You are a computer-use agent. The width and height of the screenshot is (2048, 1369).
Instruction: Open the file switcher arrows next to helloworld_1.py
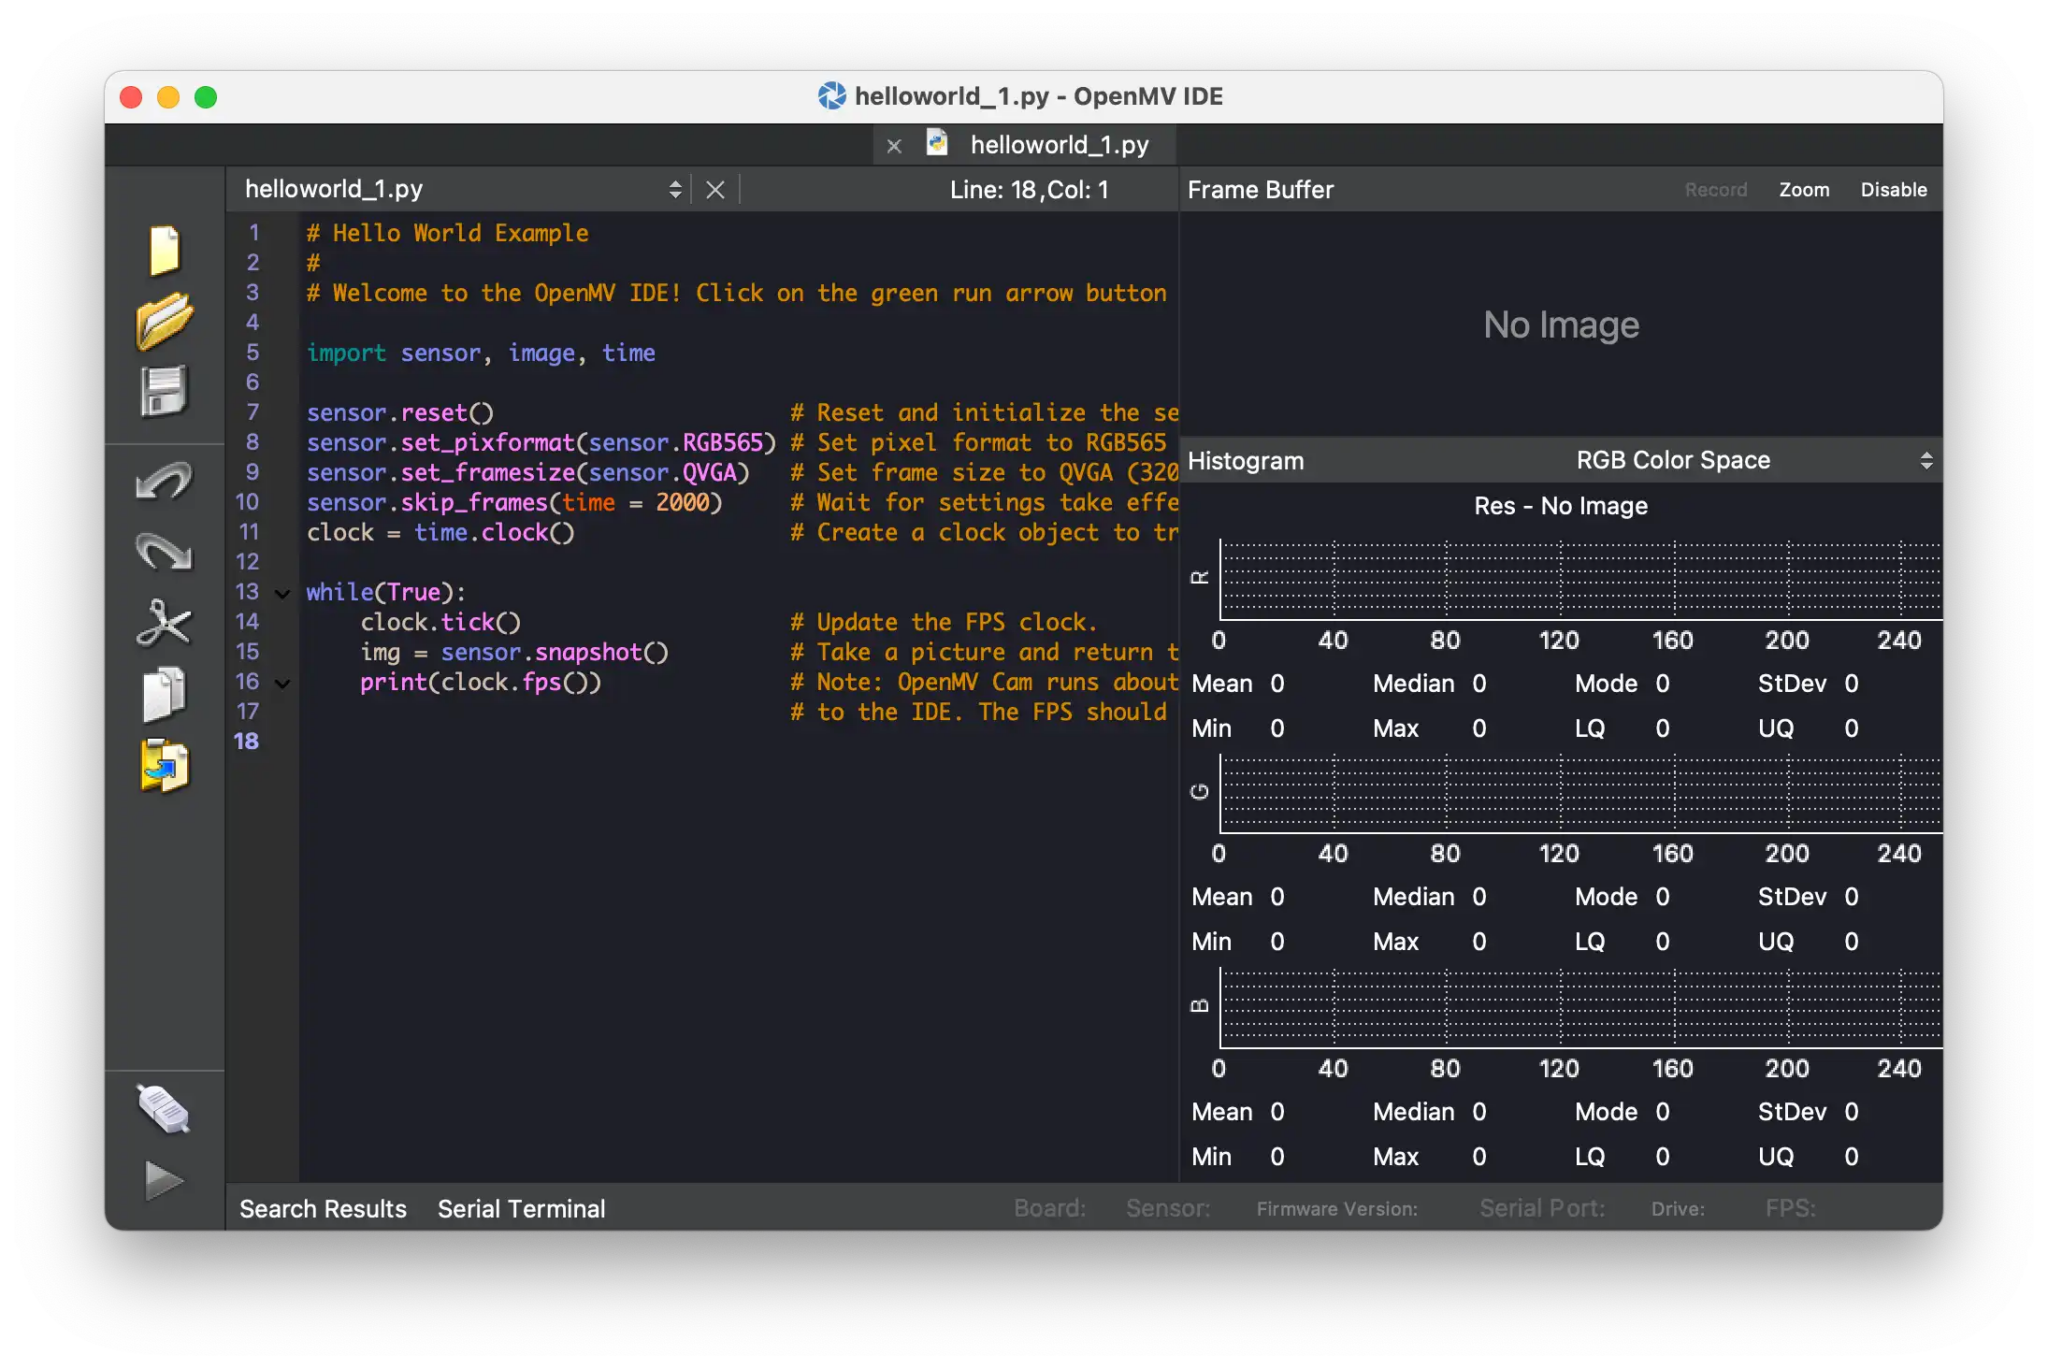(x=676, y=188)
